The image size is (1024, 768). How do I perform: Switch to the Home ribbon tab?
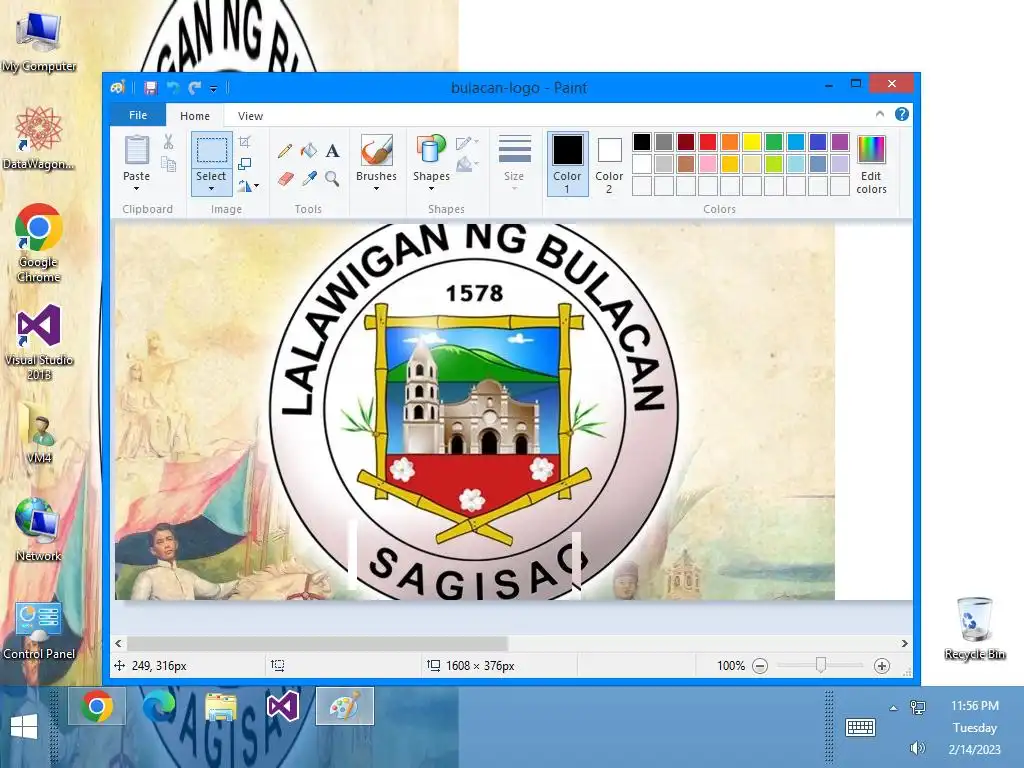pos(195,116)
